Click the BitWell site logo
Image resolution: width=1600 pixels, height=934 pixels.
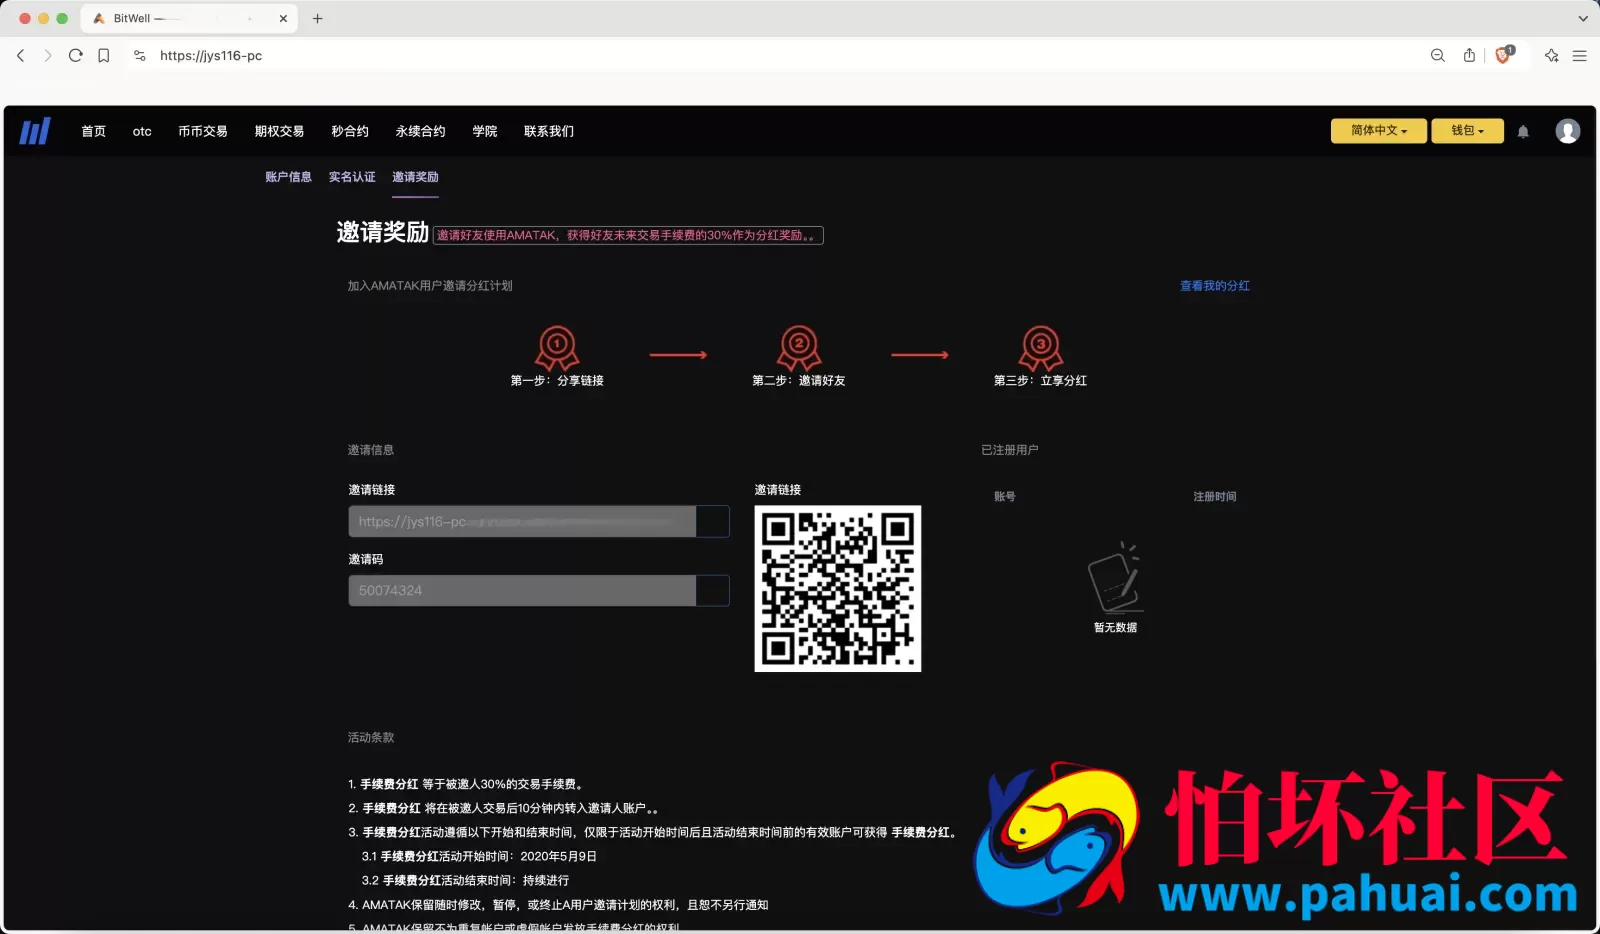pos(35,131)
